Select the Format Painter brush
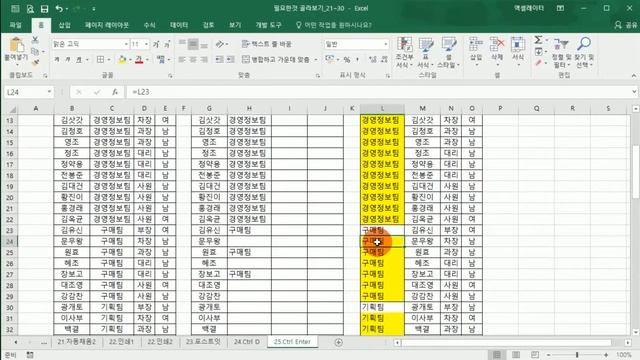The height and width of the screenshot is (360, 640). pyautogui.click(x=35, y=62)
